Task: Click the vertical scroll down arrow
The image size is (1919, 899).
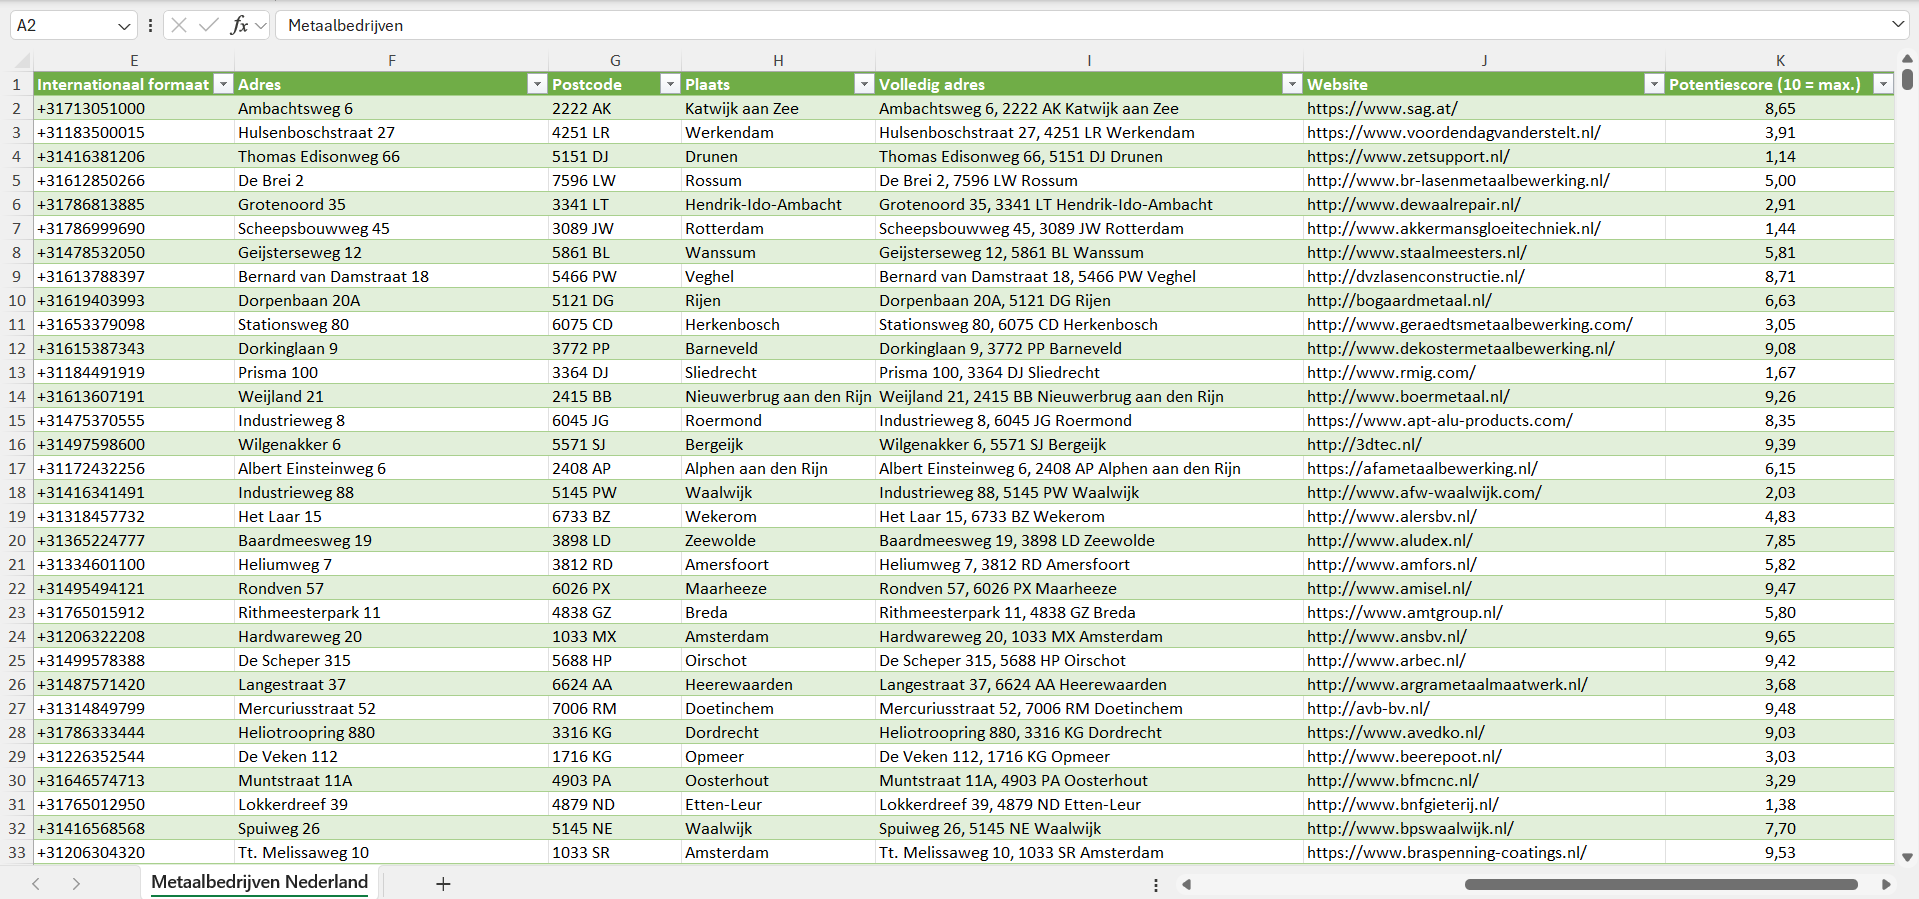Action: point(1907,857)
